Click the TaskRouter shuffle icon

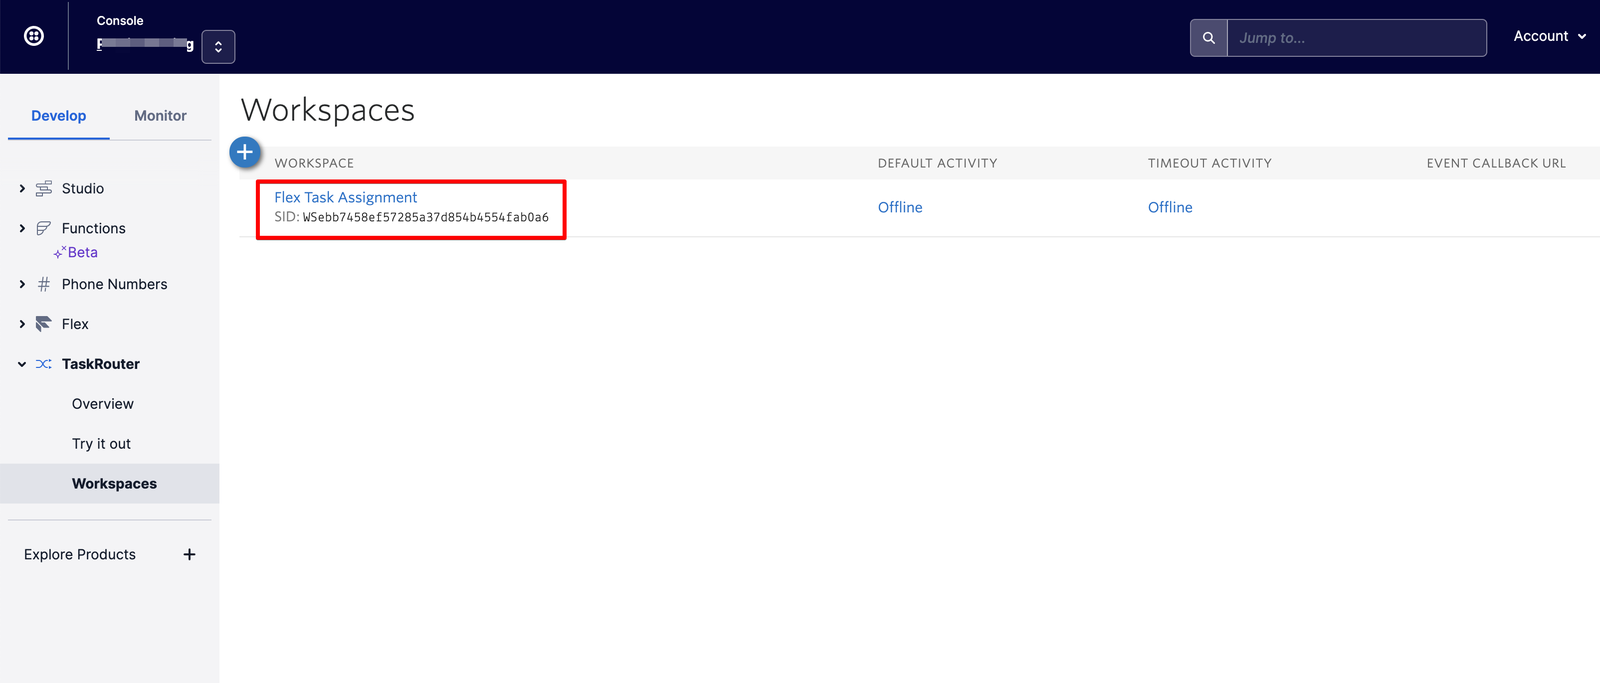(x=44, y=364)
